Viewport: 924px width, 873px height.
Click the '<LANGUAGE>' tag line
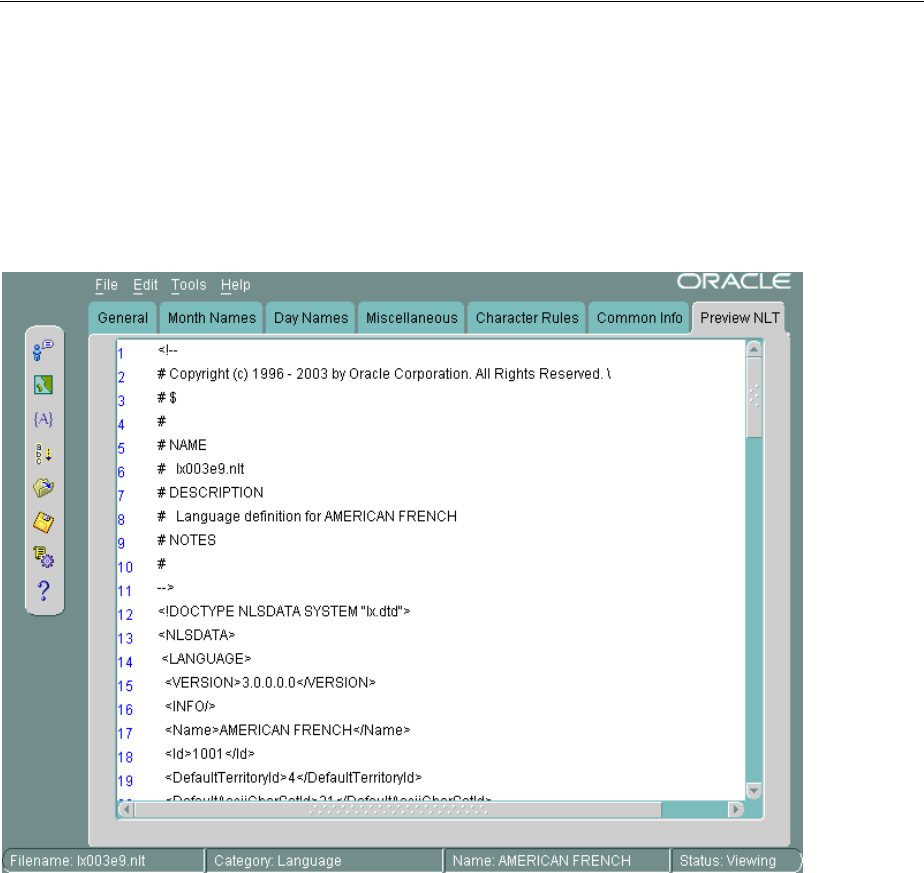206,659
